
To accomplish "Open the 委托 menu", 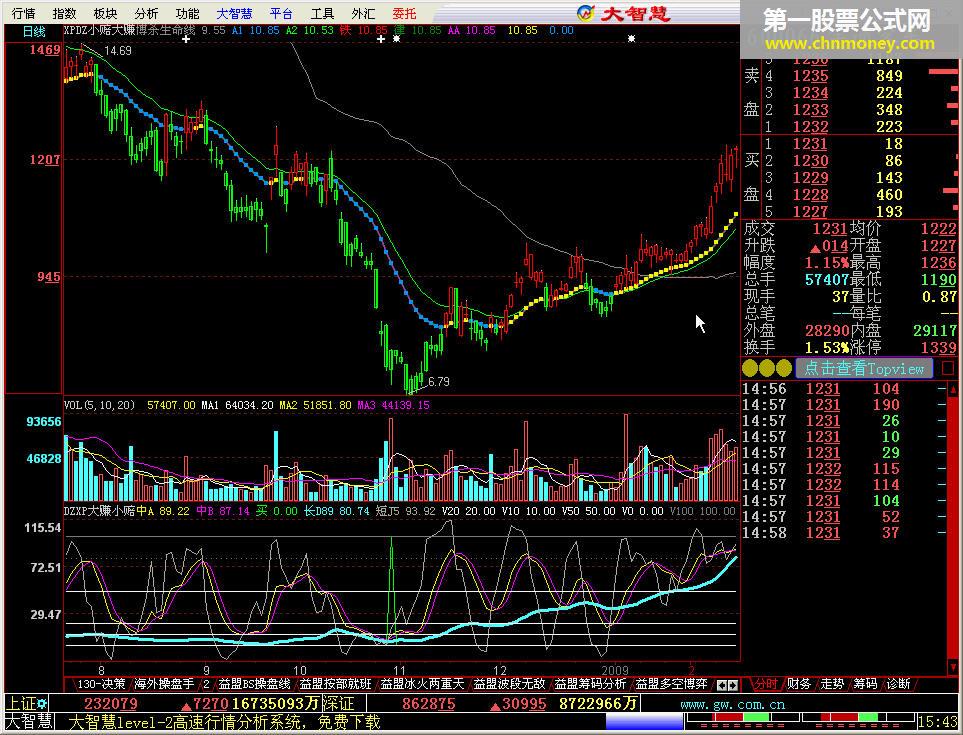I will point(404,13).
